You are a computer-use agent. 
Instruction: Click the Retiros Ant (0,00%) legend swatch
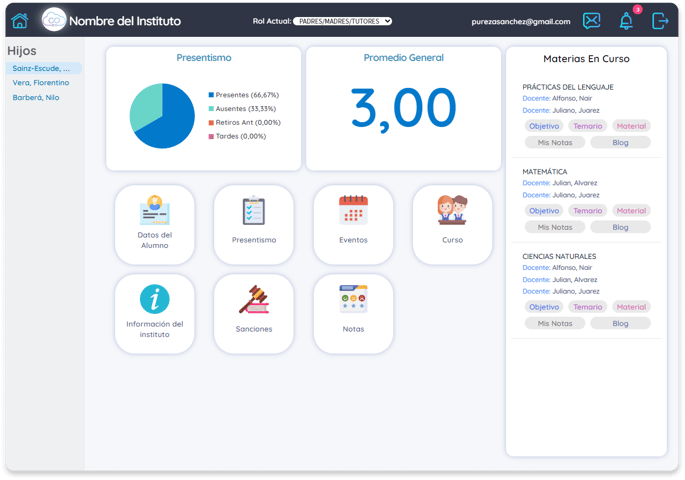211,123
